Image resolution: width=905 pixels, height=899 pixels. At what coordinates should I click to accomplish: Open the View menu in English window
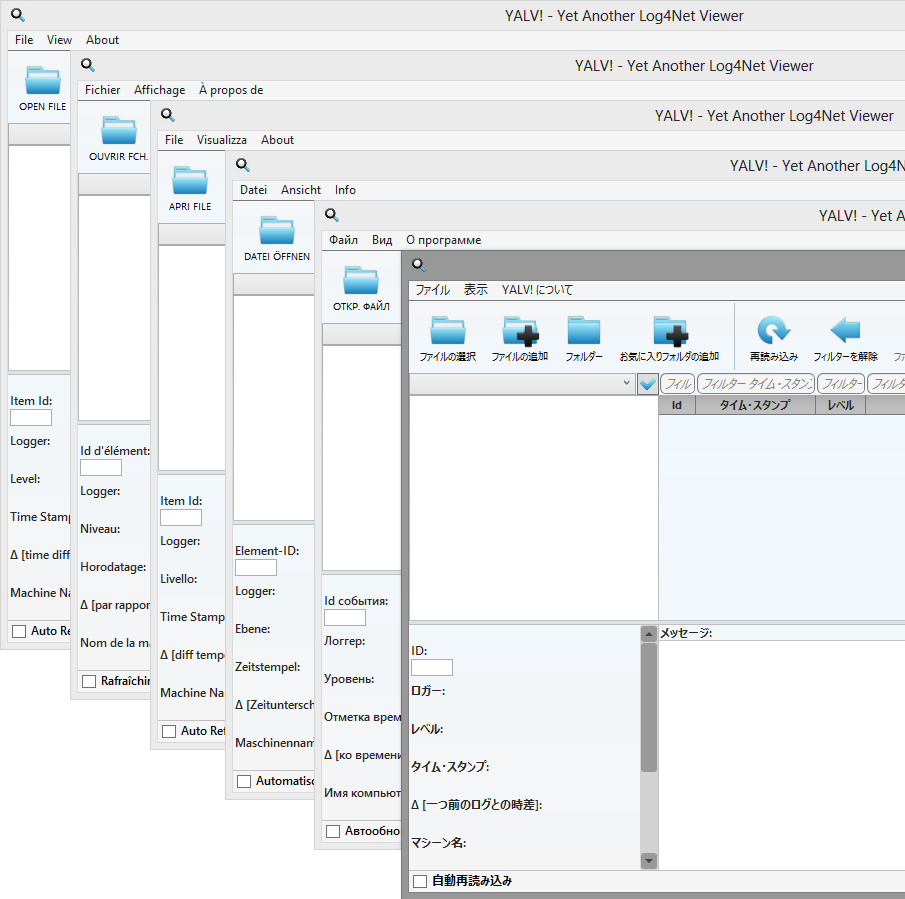click(59, 40)
